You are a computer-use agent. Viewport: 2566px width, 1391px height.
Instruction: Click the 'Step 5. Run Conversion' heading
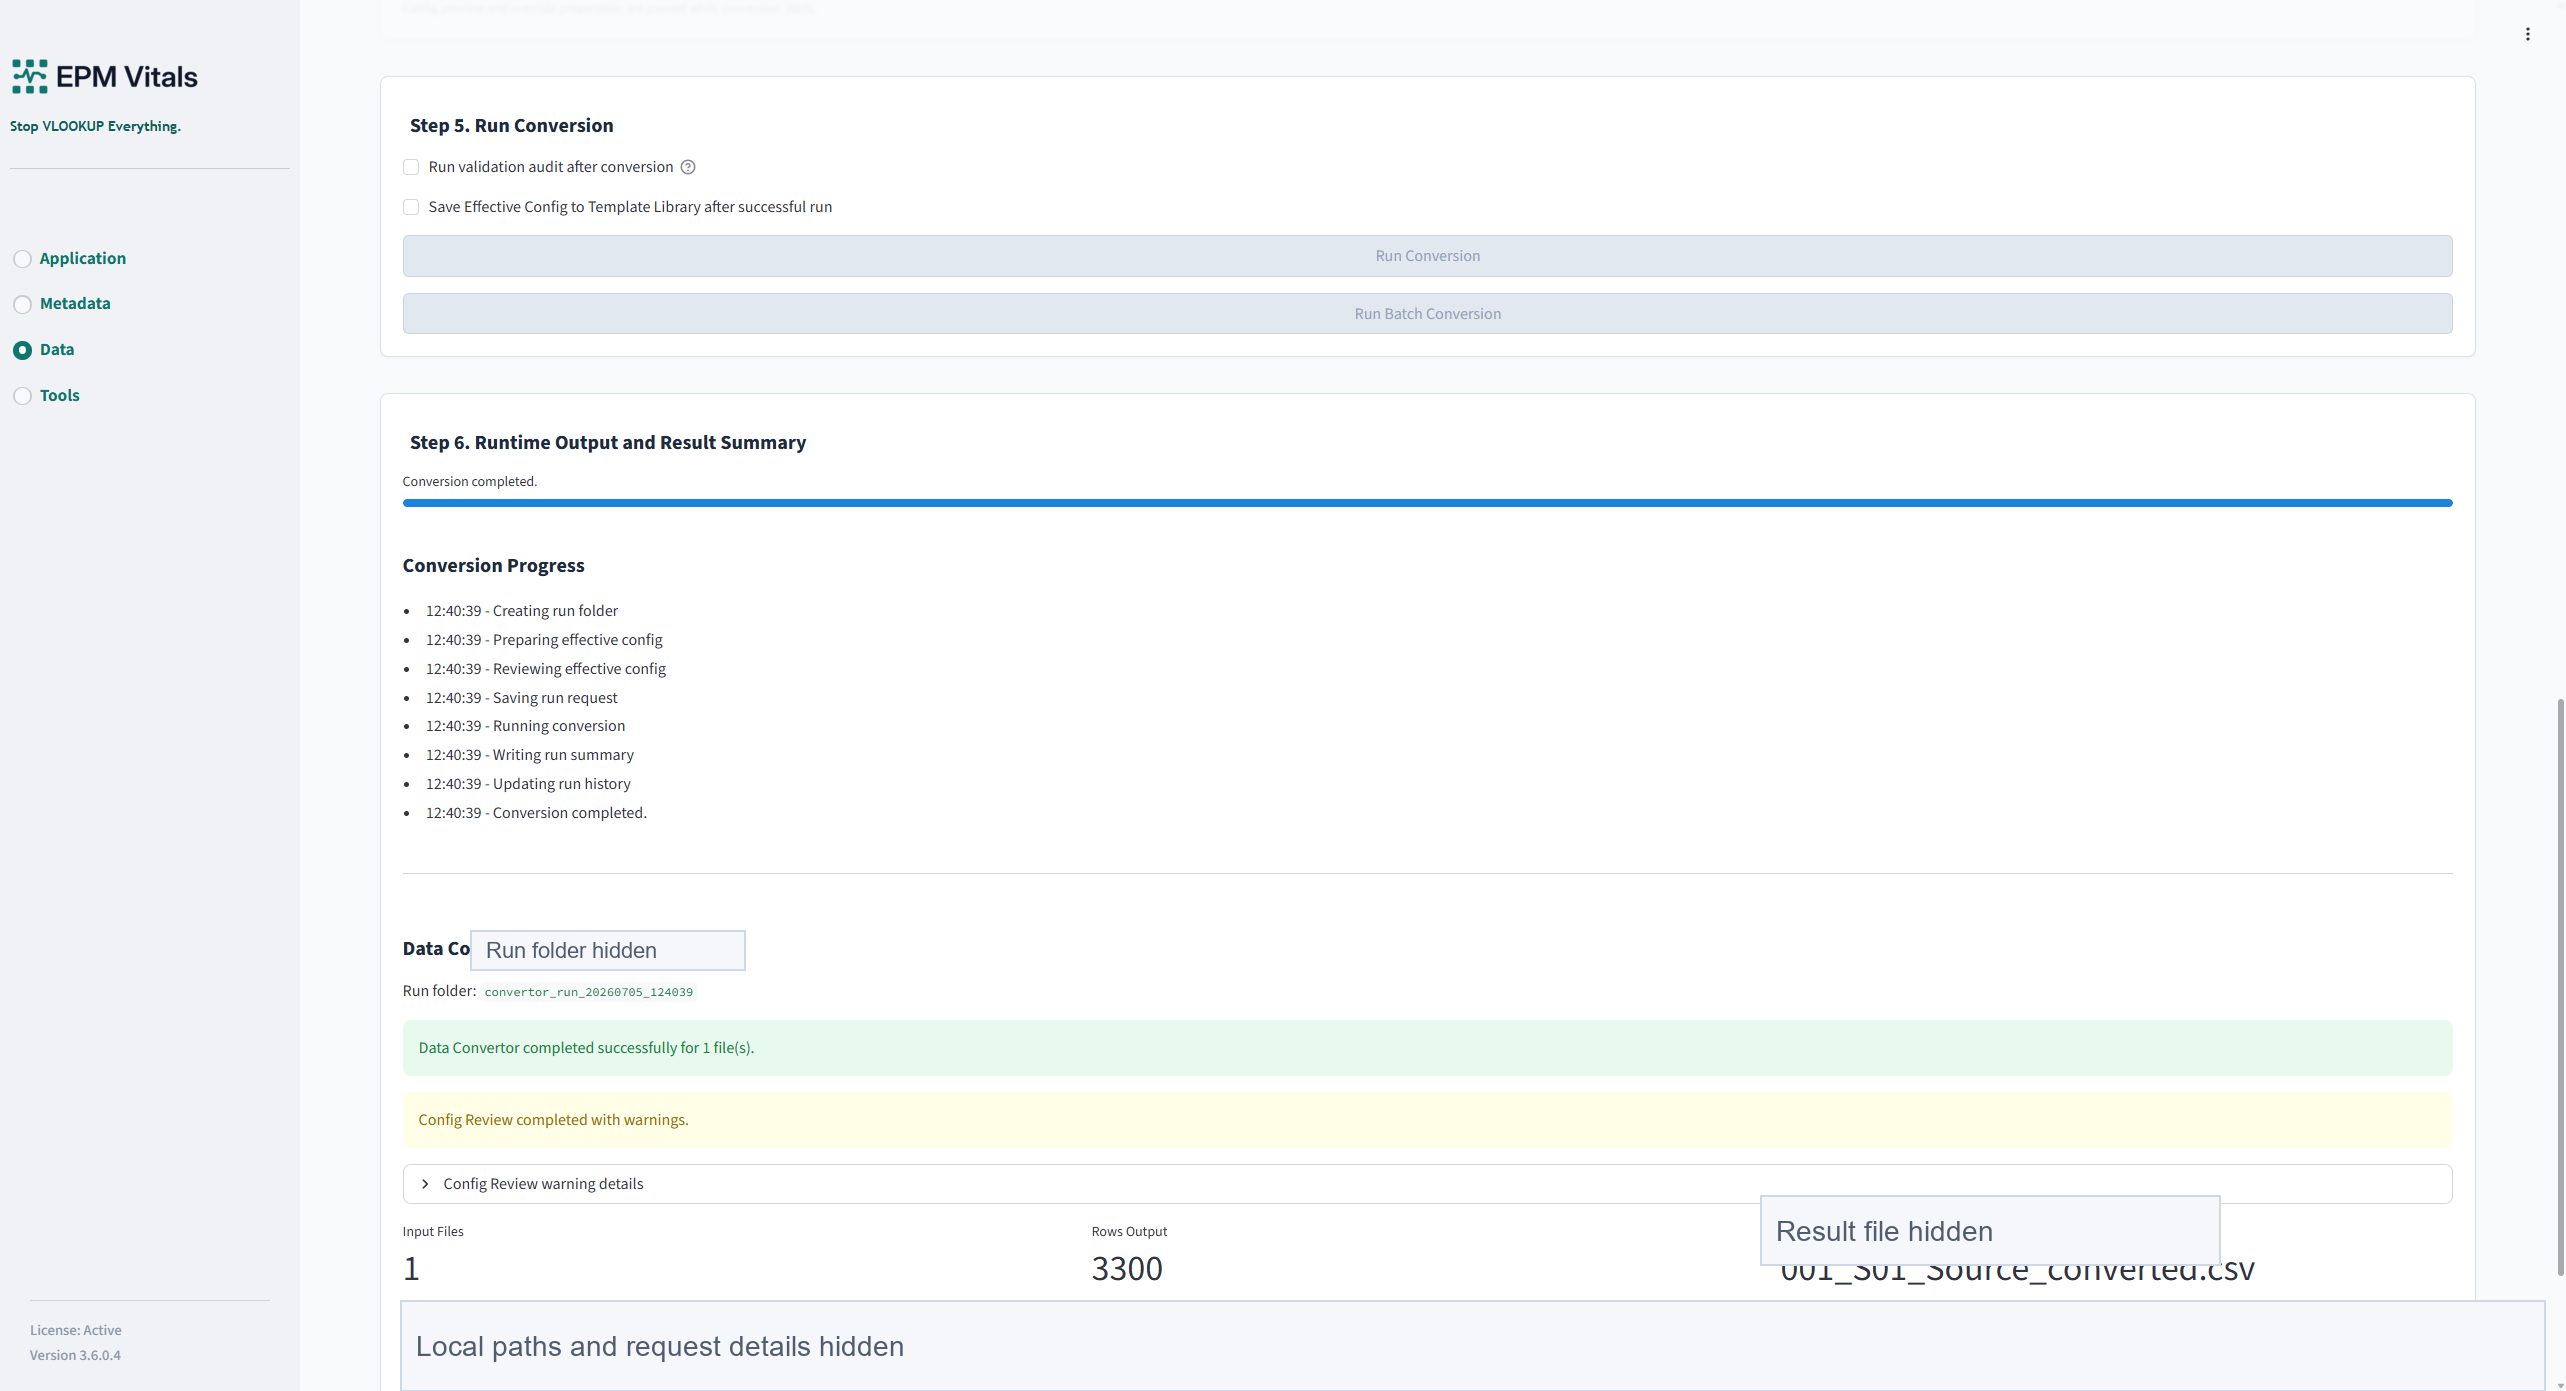511,125
